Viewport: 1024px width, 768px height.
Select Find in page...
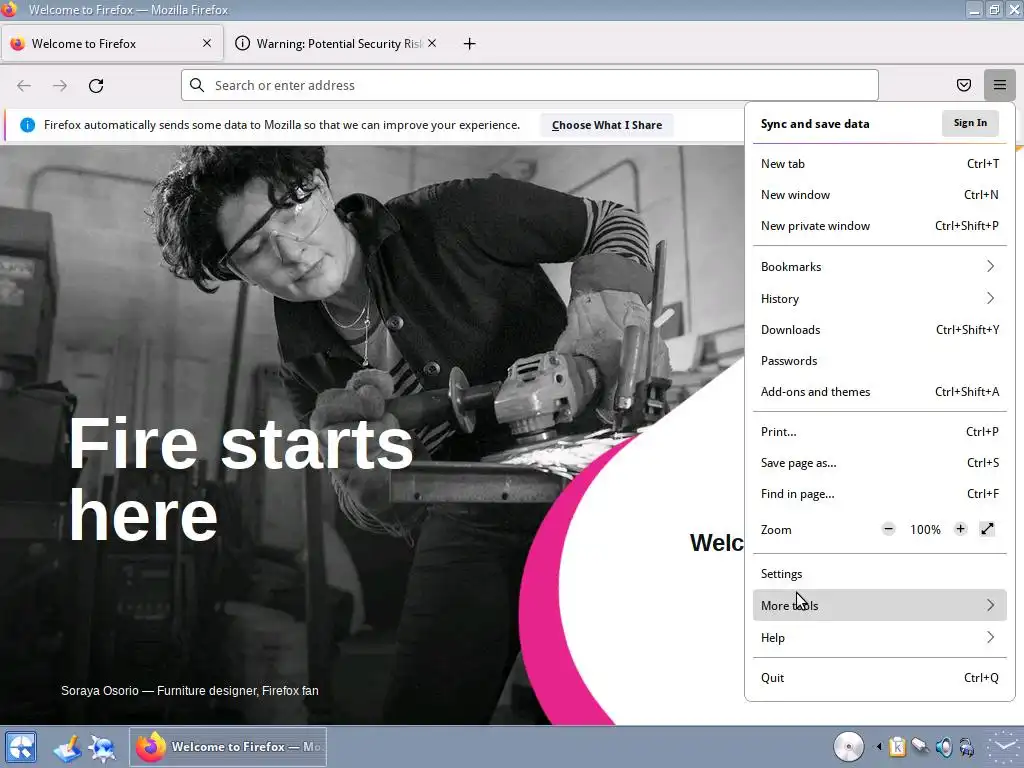(x=880, y=494)
